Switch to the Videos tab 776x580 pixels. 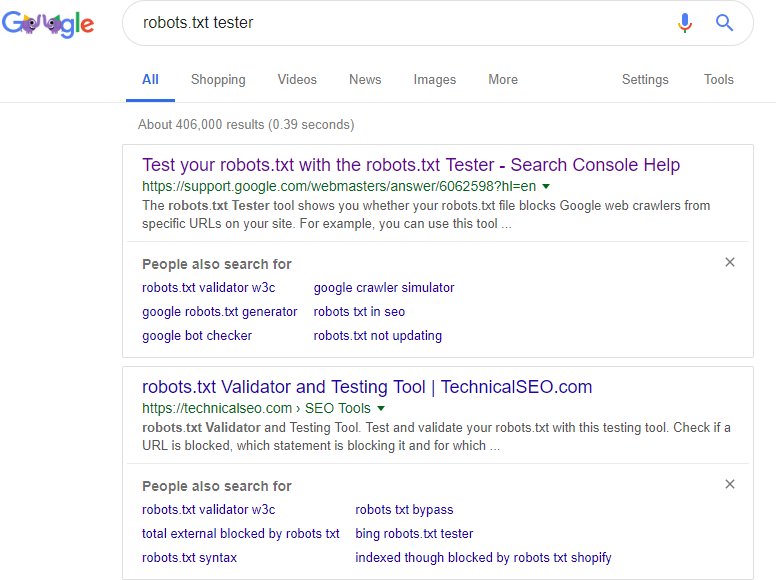[297, 80]
